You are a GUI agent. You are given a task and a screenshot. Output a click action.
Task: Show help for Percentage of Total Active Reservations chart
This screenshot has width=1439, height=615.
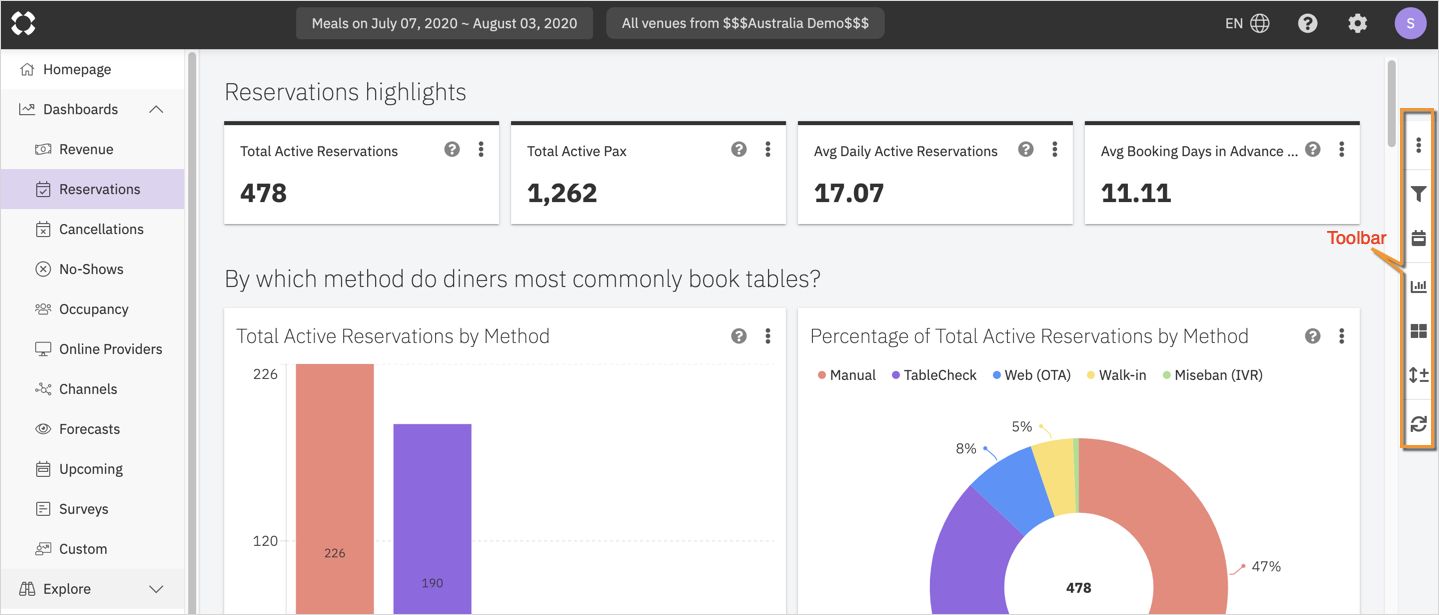tap(1313, 336)
